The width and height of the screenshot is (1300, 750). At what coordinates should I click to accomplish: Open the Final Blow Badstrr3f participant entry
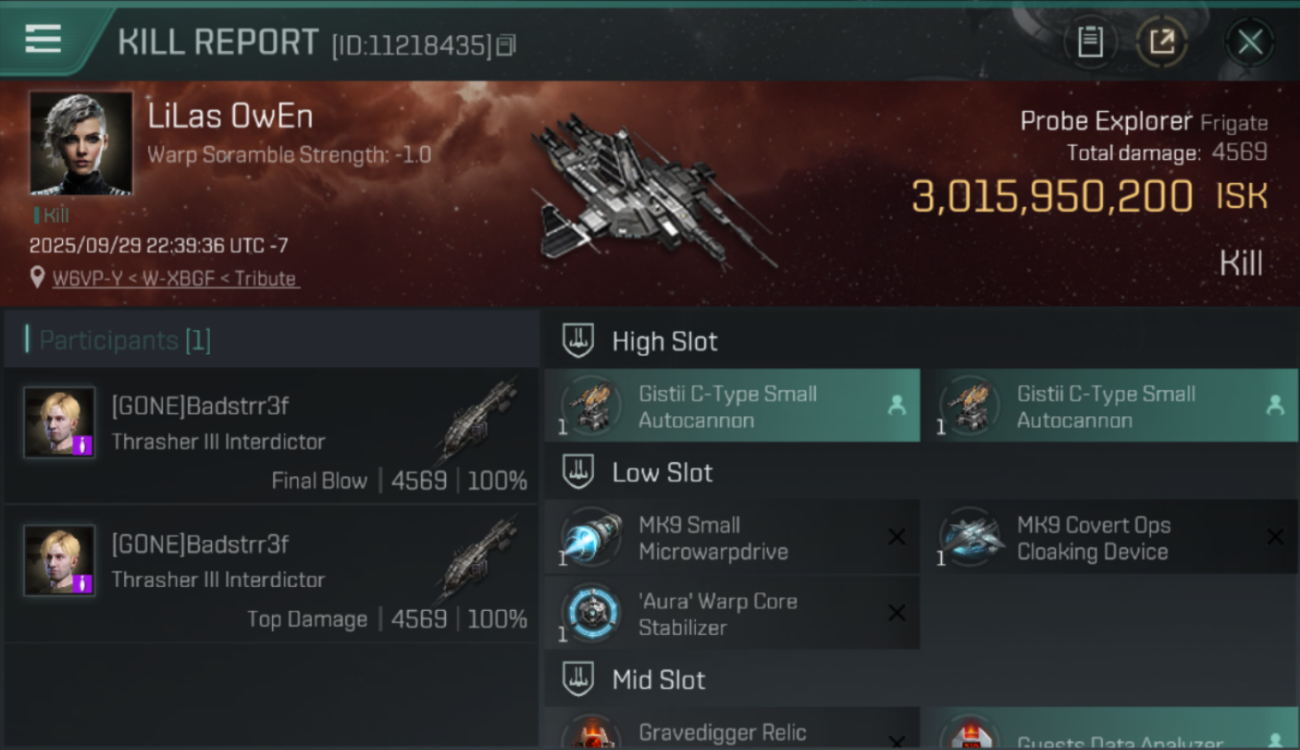coord(271,436)
